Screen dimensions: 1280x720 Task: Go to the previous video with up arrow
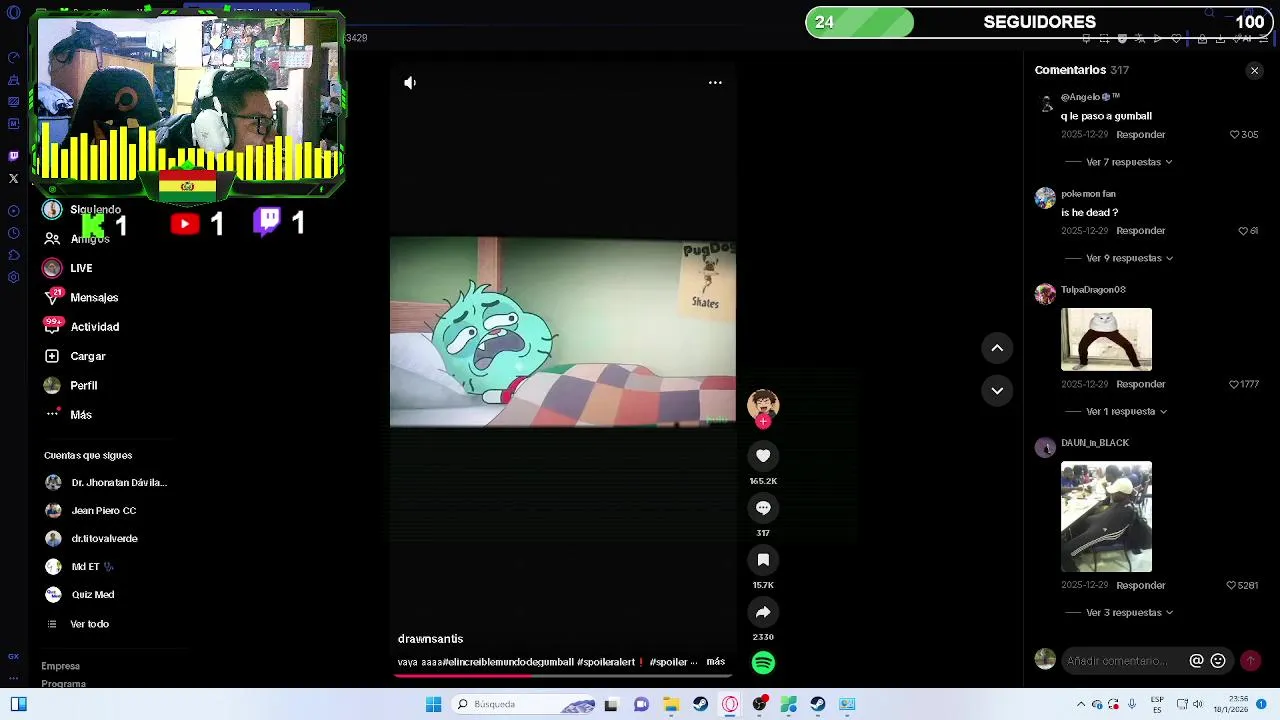tap(997, 348)
